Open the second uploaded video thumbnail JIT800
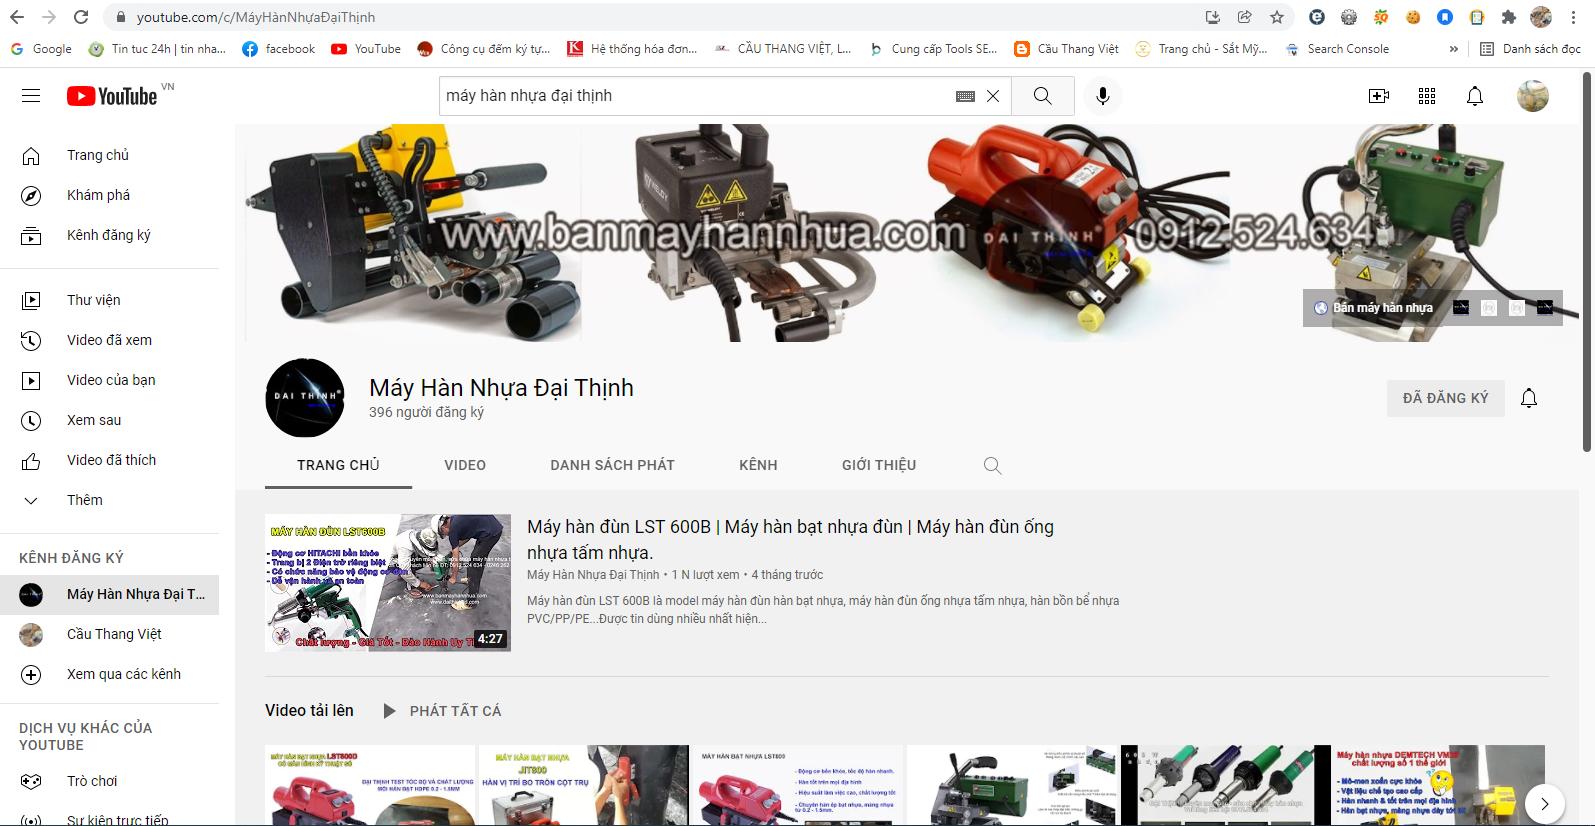Screen dimensions: 1595x826 [584, 785]
